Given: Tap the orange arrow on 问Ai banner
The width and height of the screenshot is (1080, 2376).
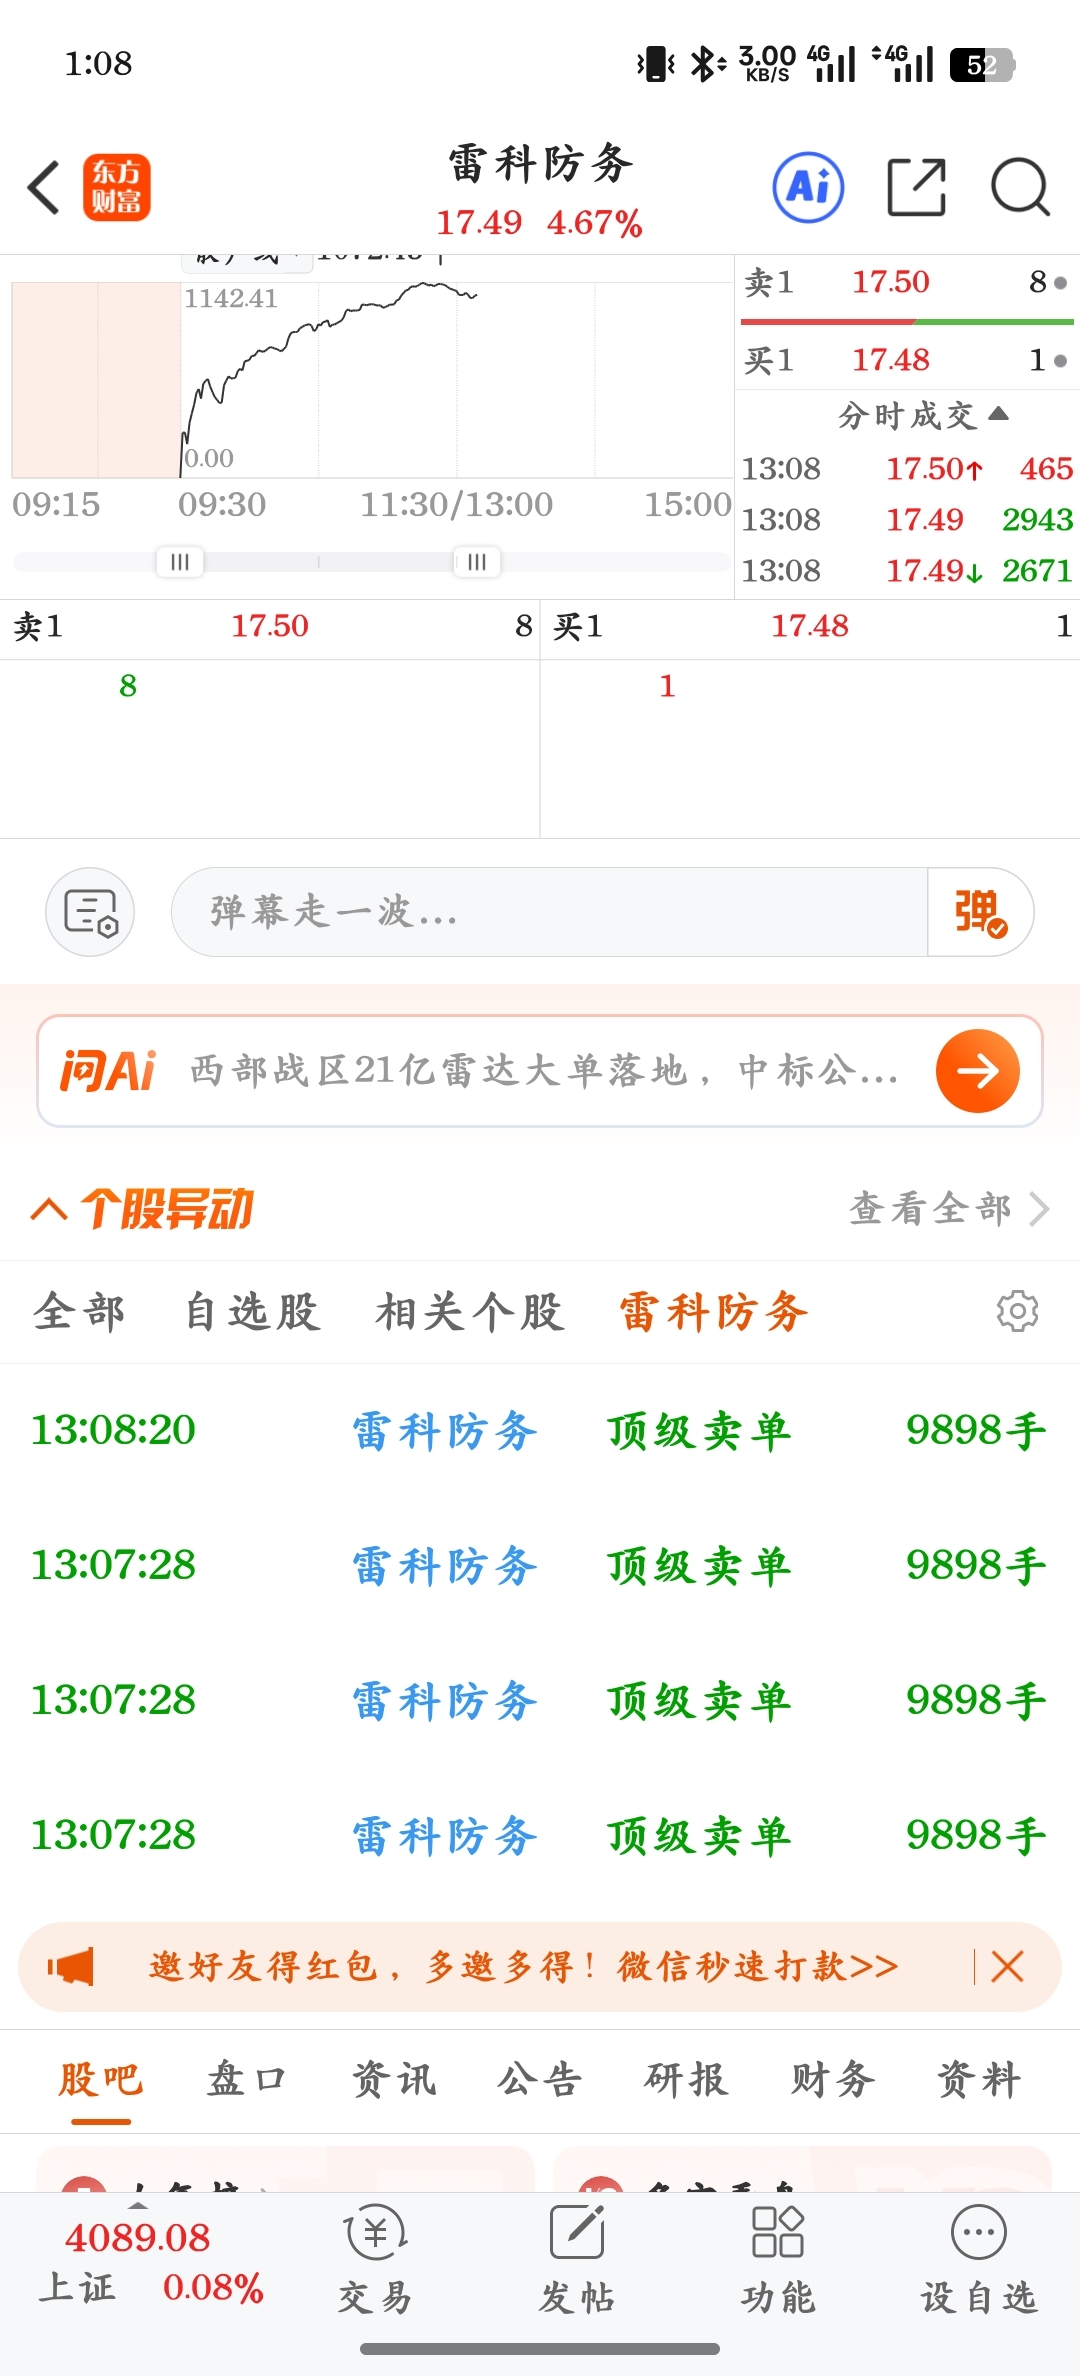Looking at the screenshot, I should (978, 1071).
